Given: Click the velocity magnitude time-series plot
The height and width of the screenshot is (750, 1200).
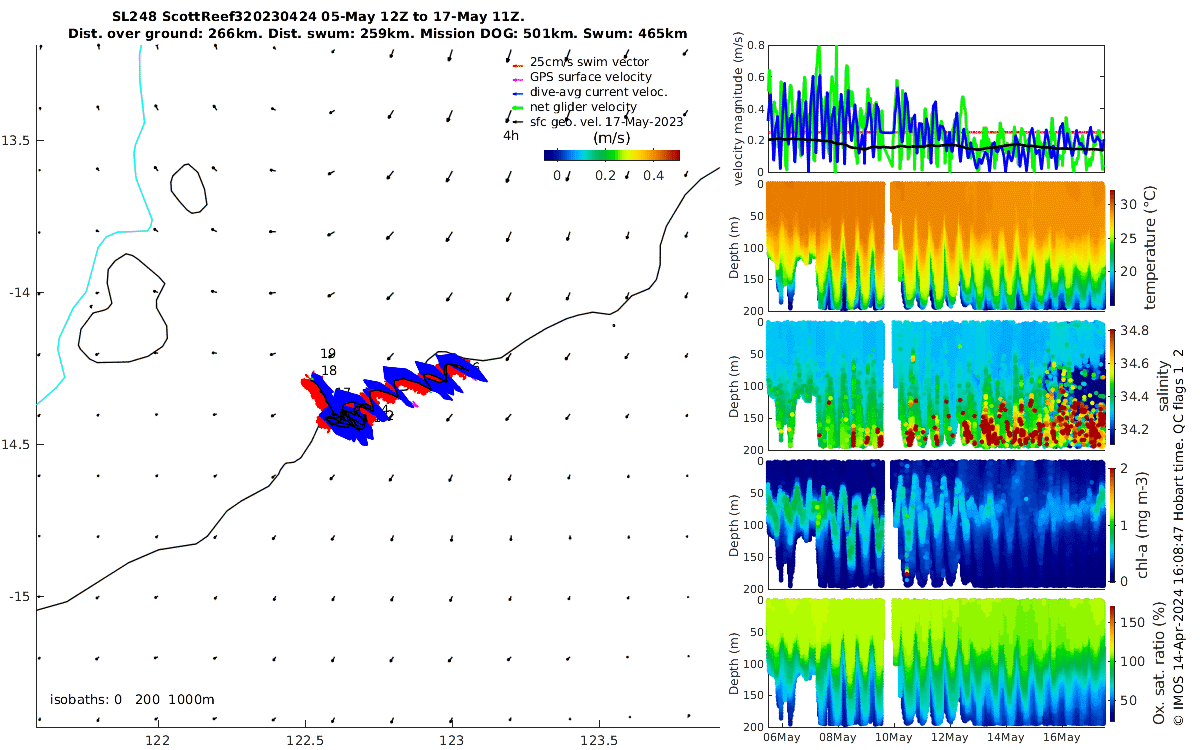Looking at the screenshot, I should tap(936, 108).
